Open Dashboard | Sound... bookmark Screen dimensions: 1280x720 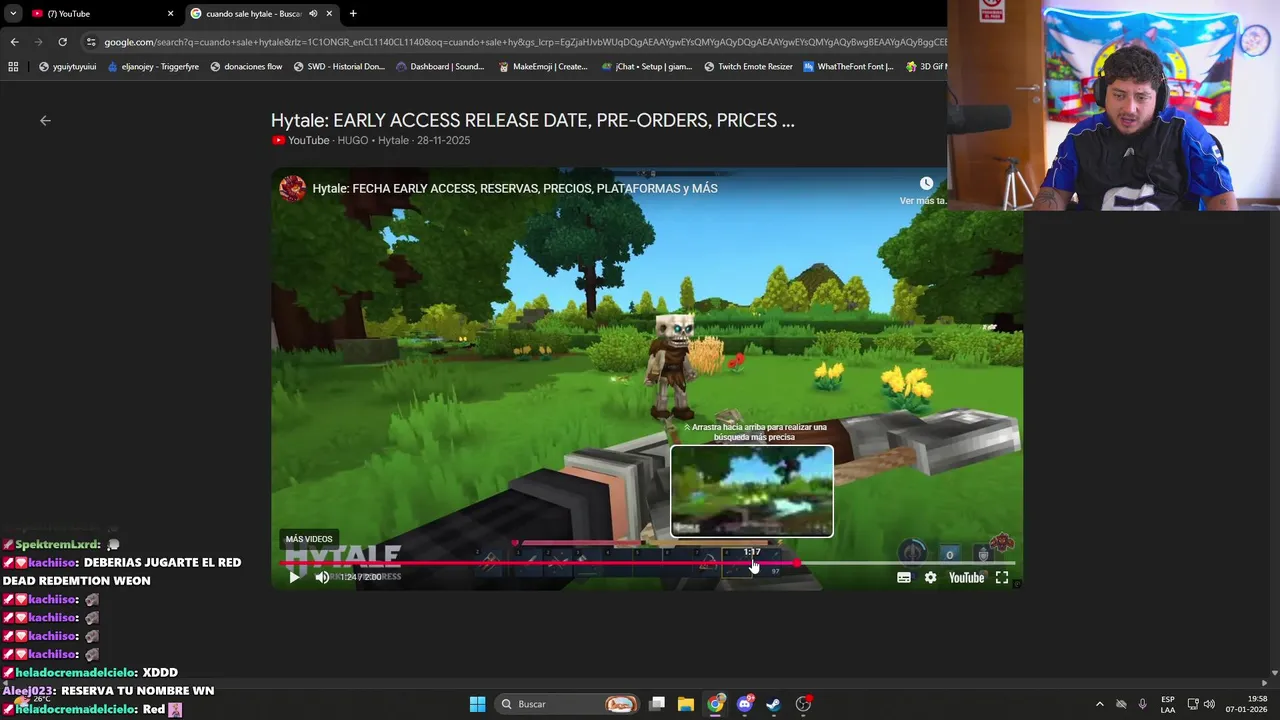pos(440,67)
